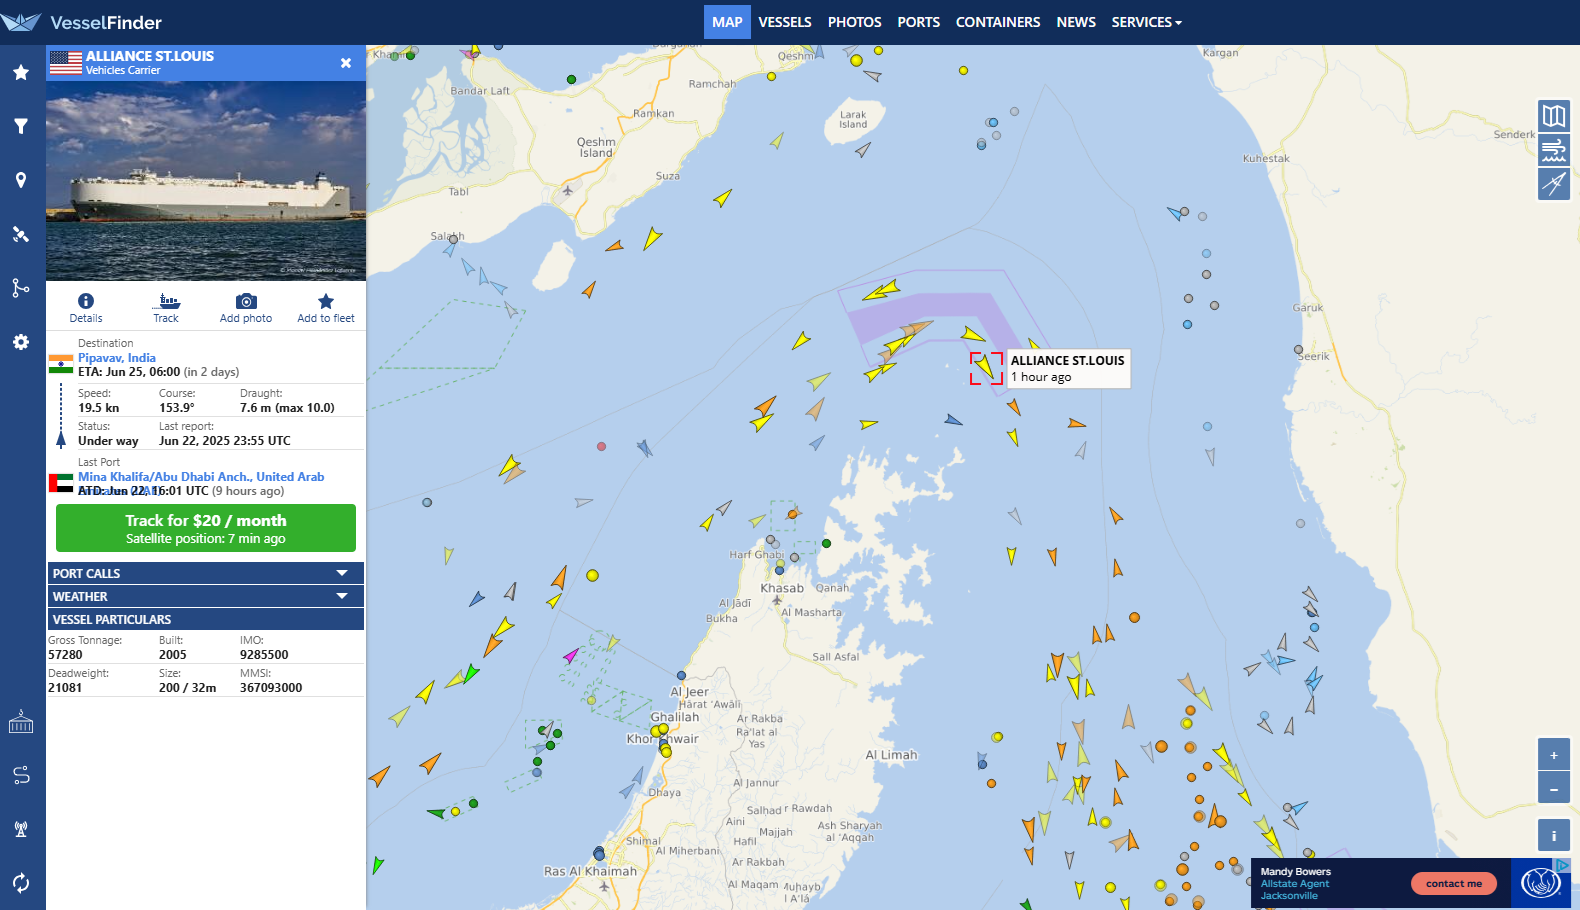Click the antenna station sidebar icon
Screen dimensions: 1580x910
21,829
